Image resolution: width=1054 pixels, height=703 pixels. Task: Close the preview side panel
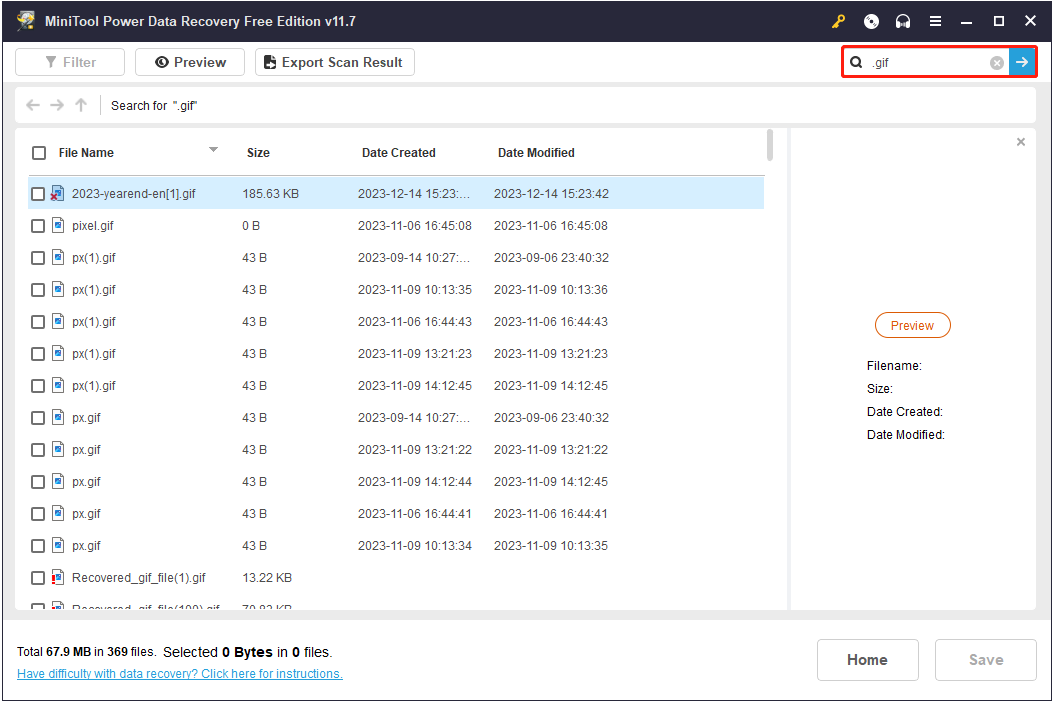(1020, 142)
